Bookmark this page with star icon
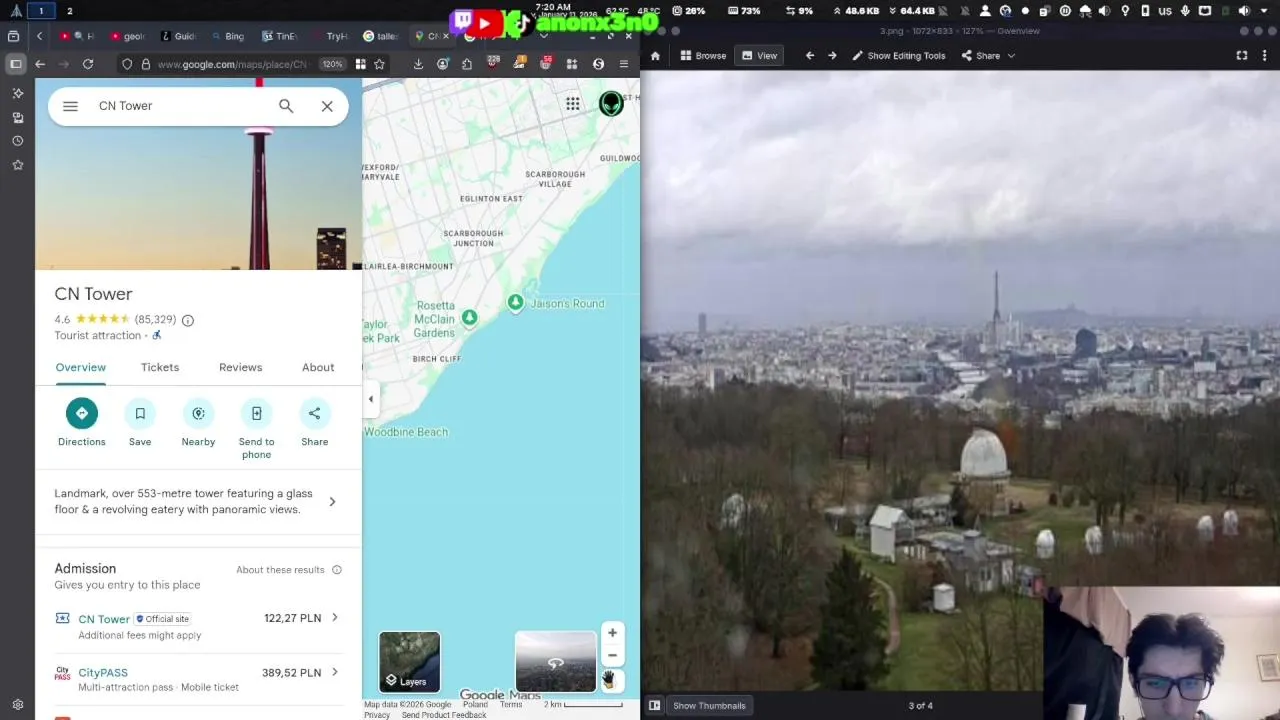The height and width of the screenshot is (720, 1280). (379, 64)
